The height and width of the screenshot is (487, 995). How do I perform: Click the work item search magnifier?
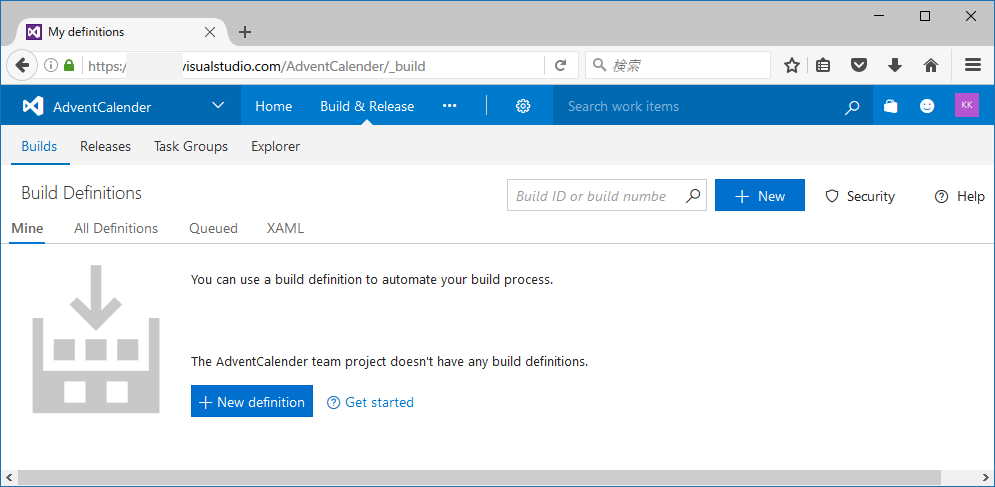(852, 107)
